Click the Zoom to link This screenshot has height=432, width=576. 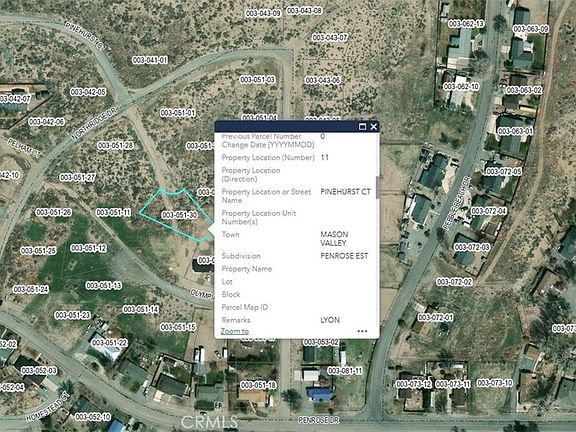coord(235,331)
